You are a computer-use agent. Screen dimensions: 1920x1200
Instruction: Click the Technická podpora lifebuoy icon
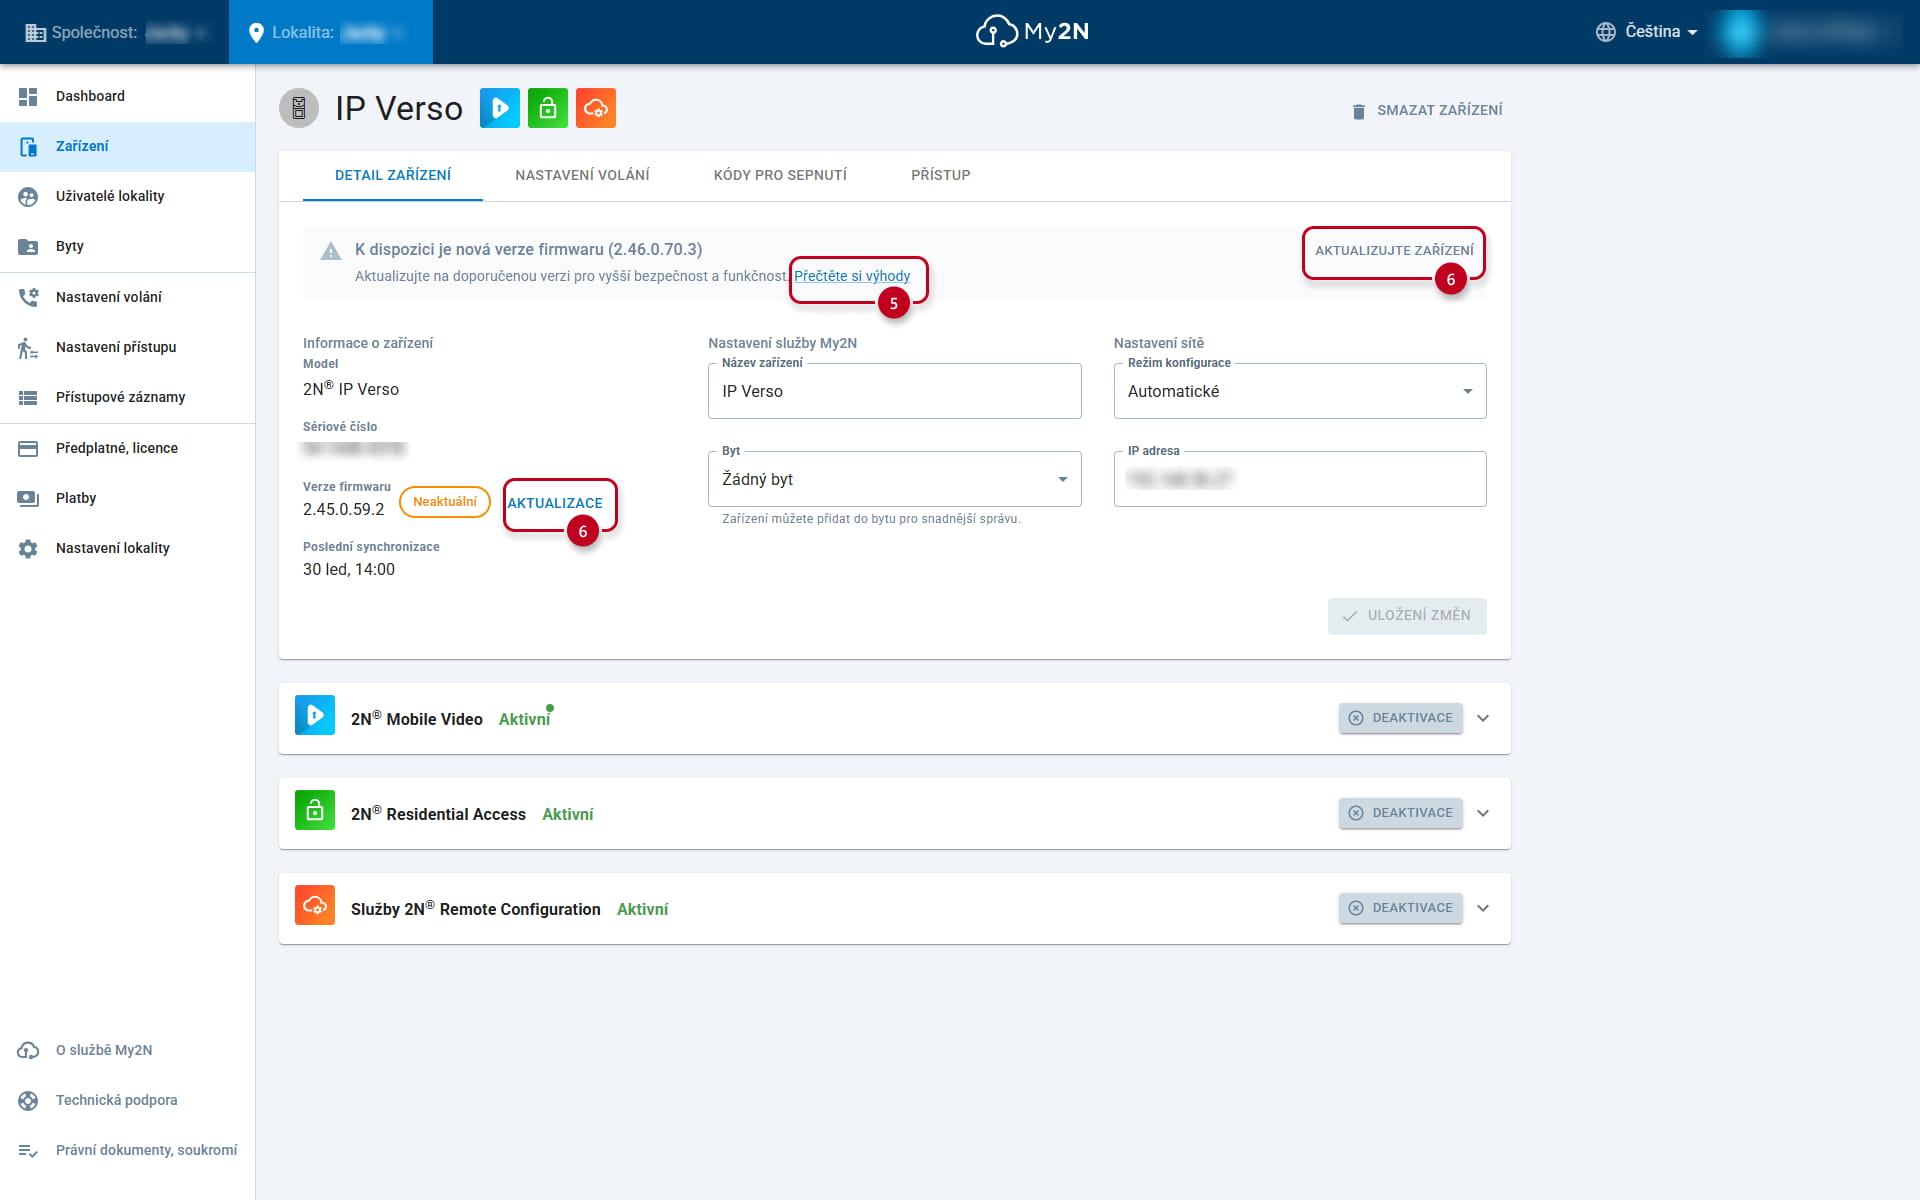tap(28, 1100)
